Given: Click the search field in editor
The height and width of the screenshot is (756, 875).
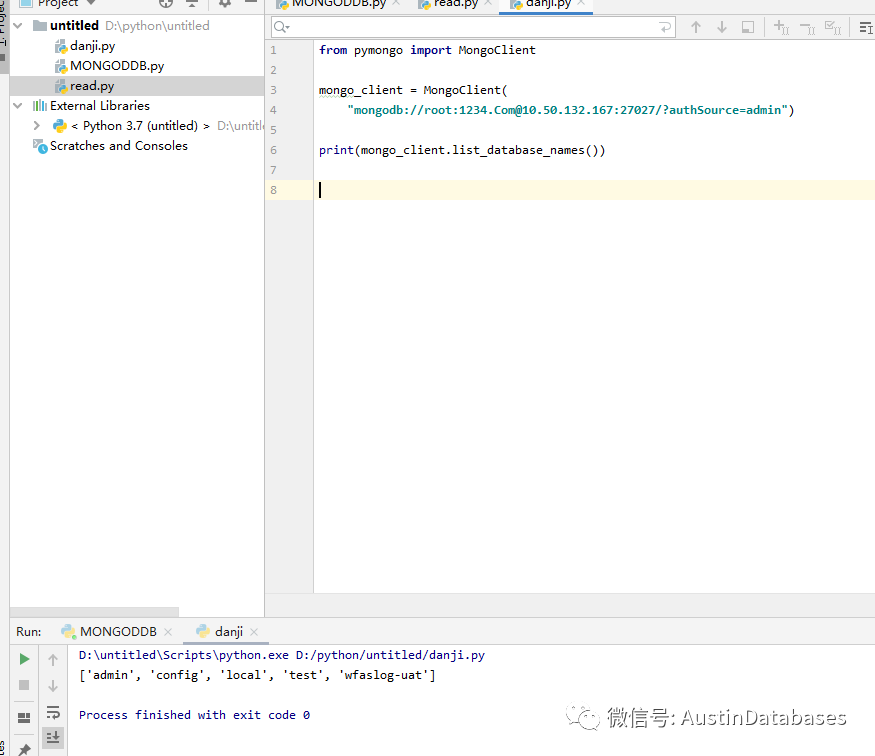Looking at the screenshot, I should (473, 27).
